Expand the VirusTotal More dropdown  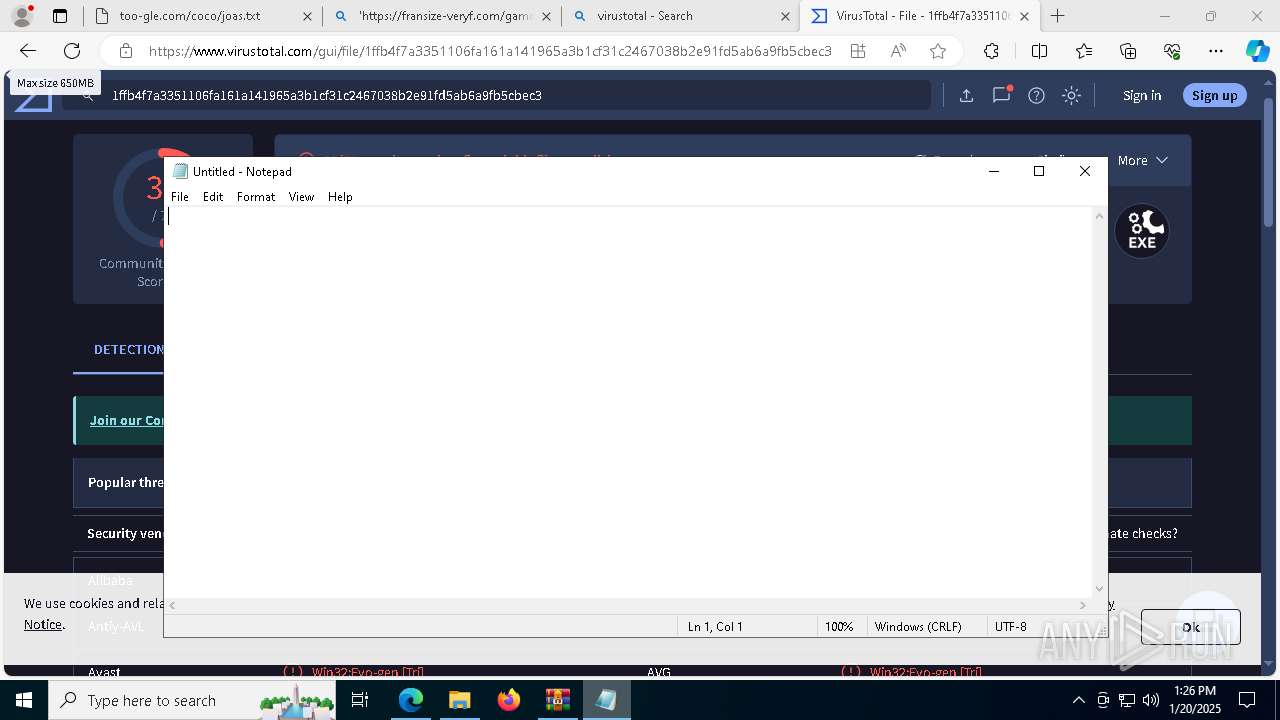pos(1142,160)
